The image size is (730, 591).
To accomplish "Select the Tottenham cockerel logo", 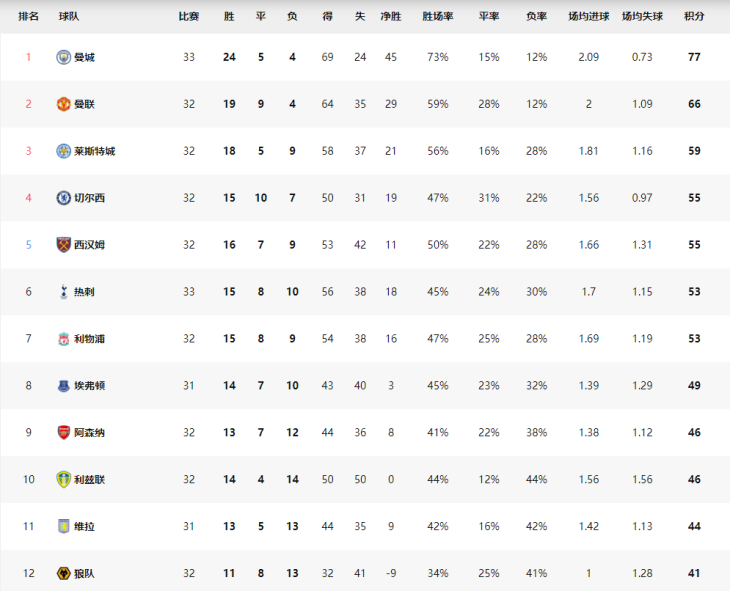I will [x=64, y=292].
